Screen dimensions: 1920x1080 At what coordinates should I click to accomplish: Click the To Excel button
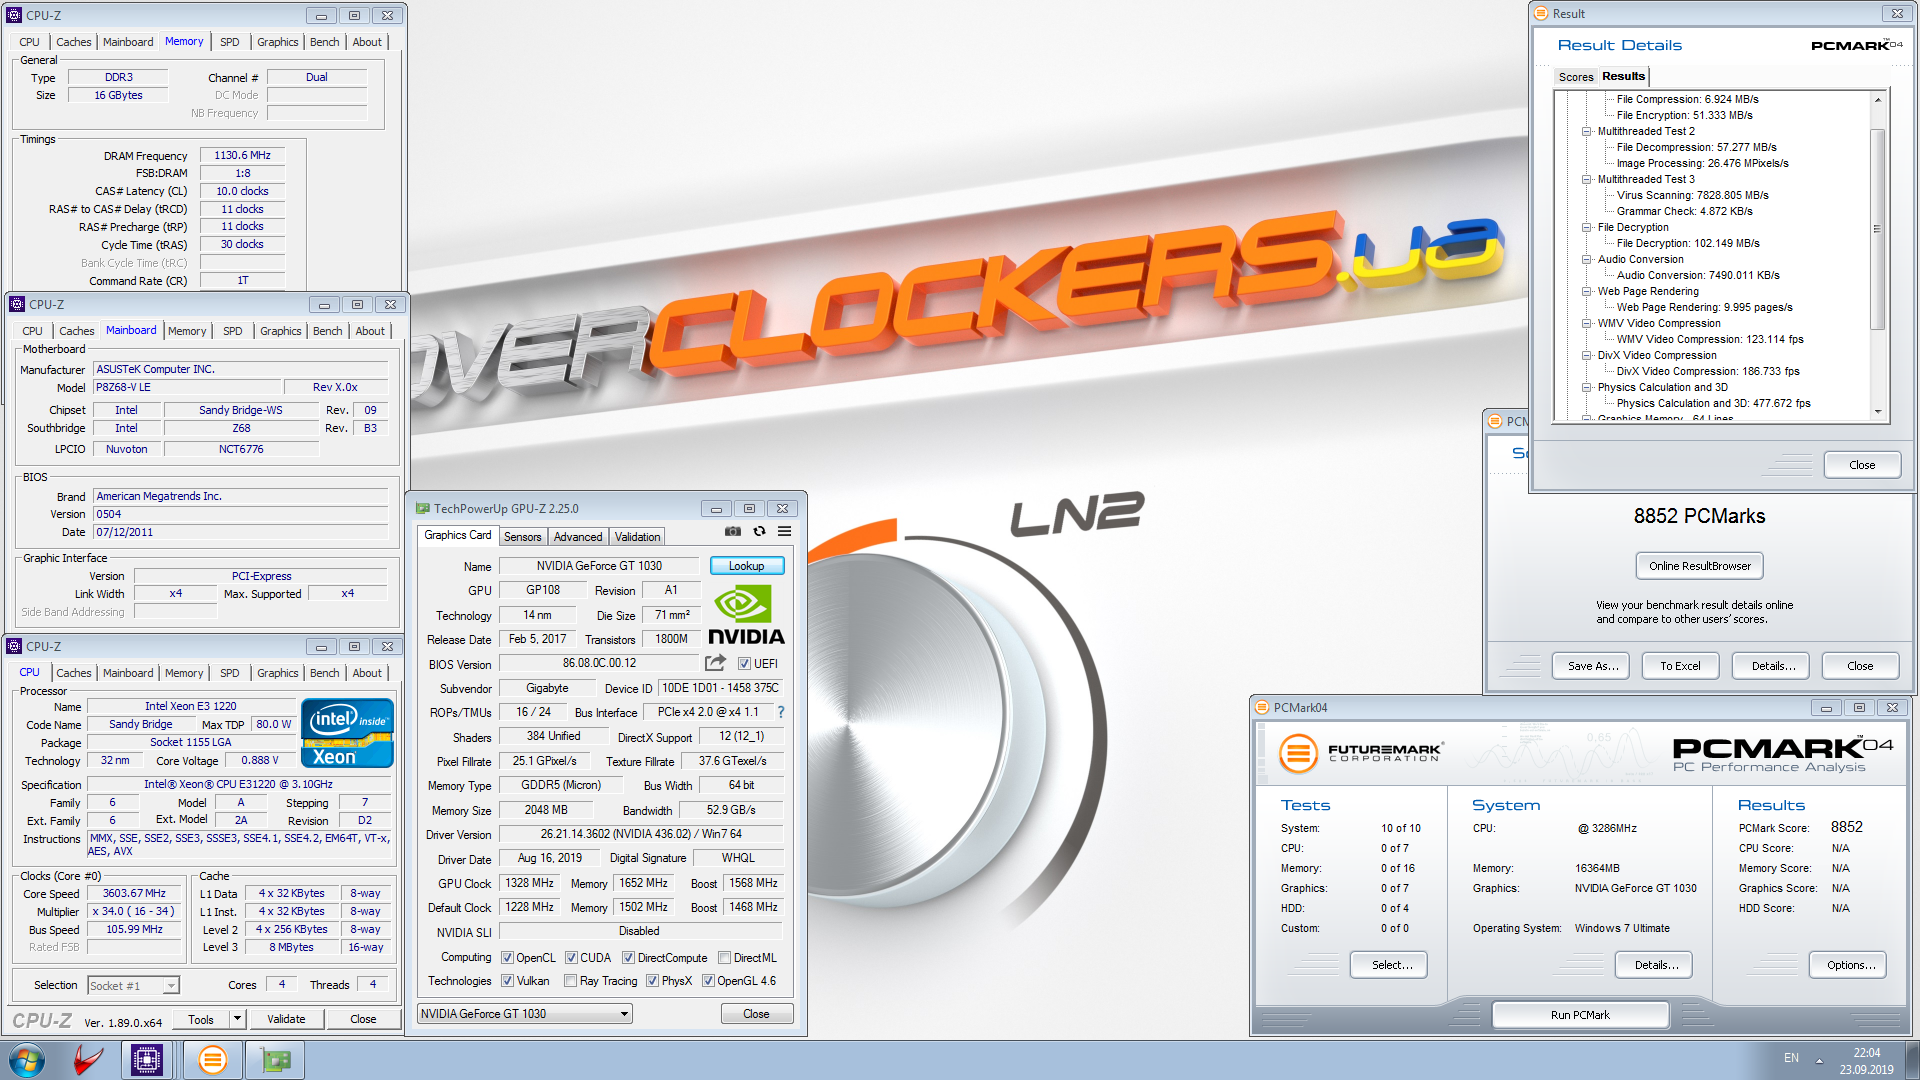1680,666
